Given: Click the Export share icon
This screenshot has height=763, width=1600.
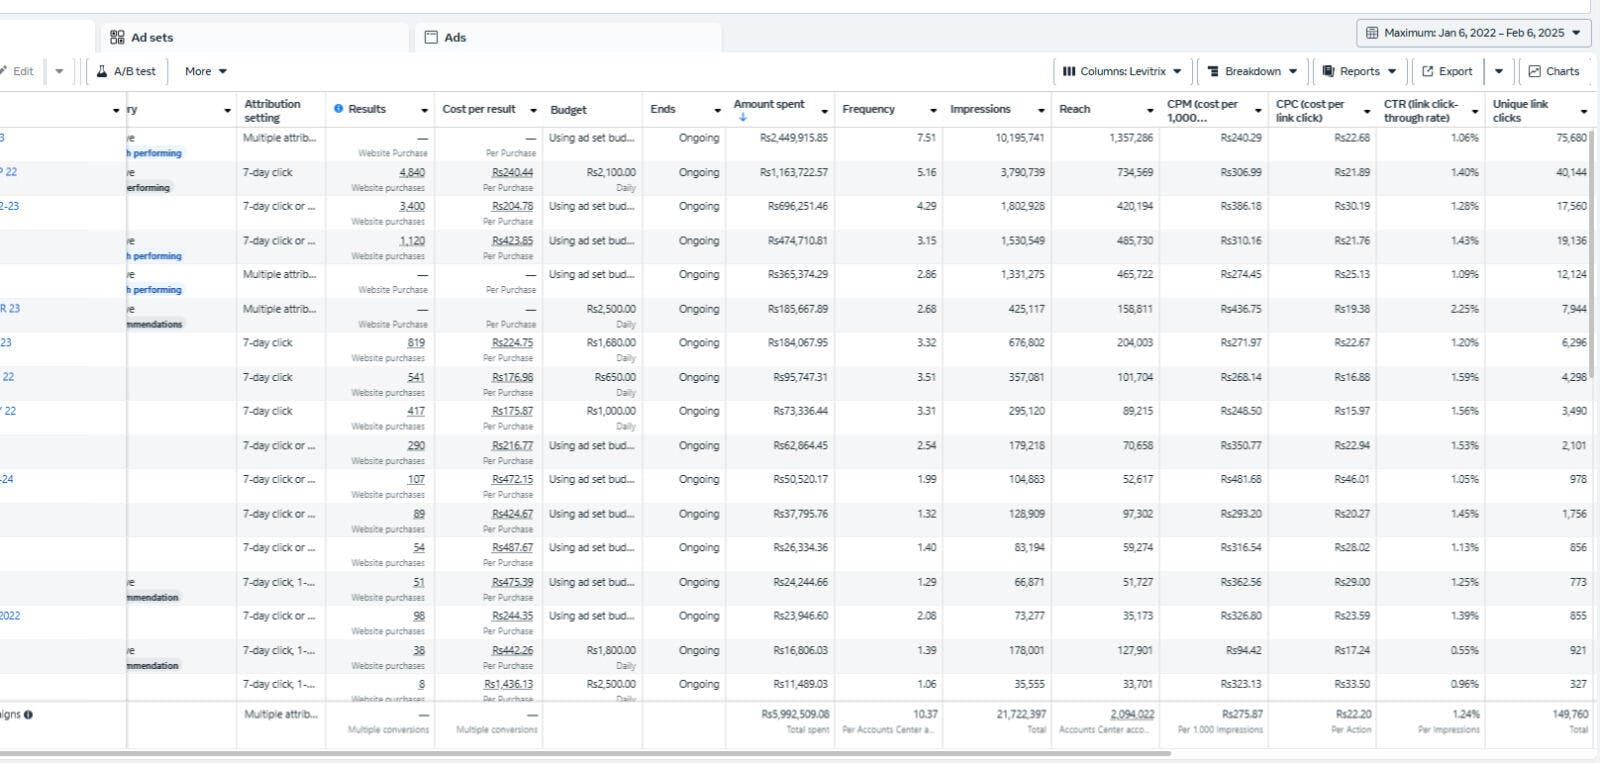Looking at the screenshot, I should [1428, 72].
